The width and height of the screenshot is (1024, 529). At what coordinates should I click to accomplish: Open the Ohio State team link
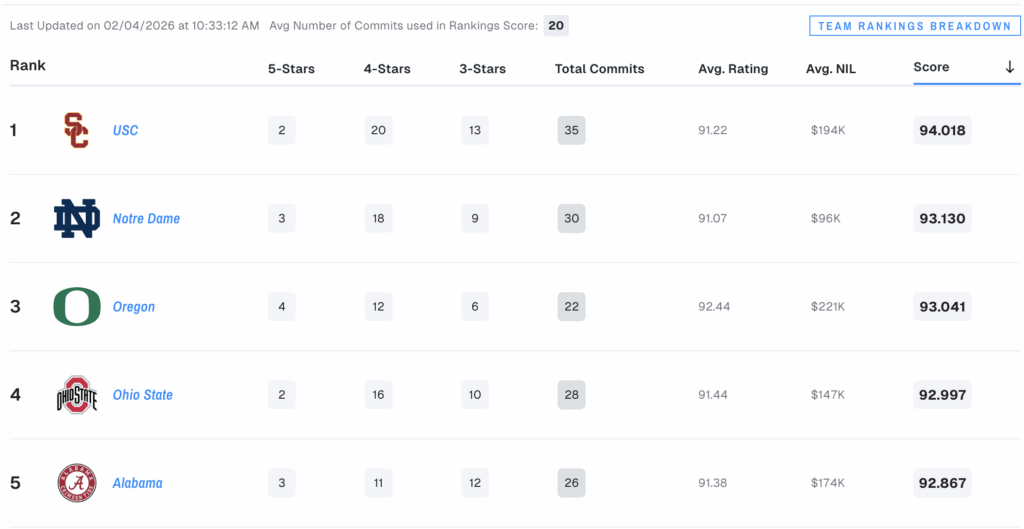[142, 395]
